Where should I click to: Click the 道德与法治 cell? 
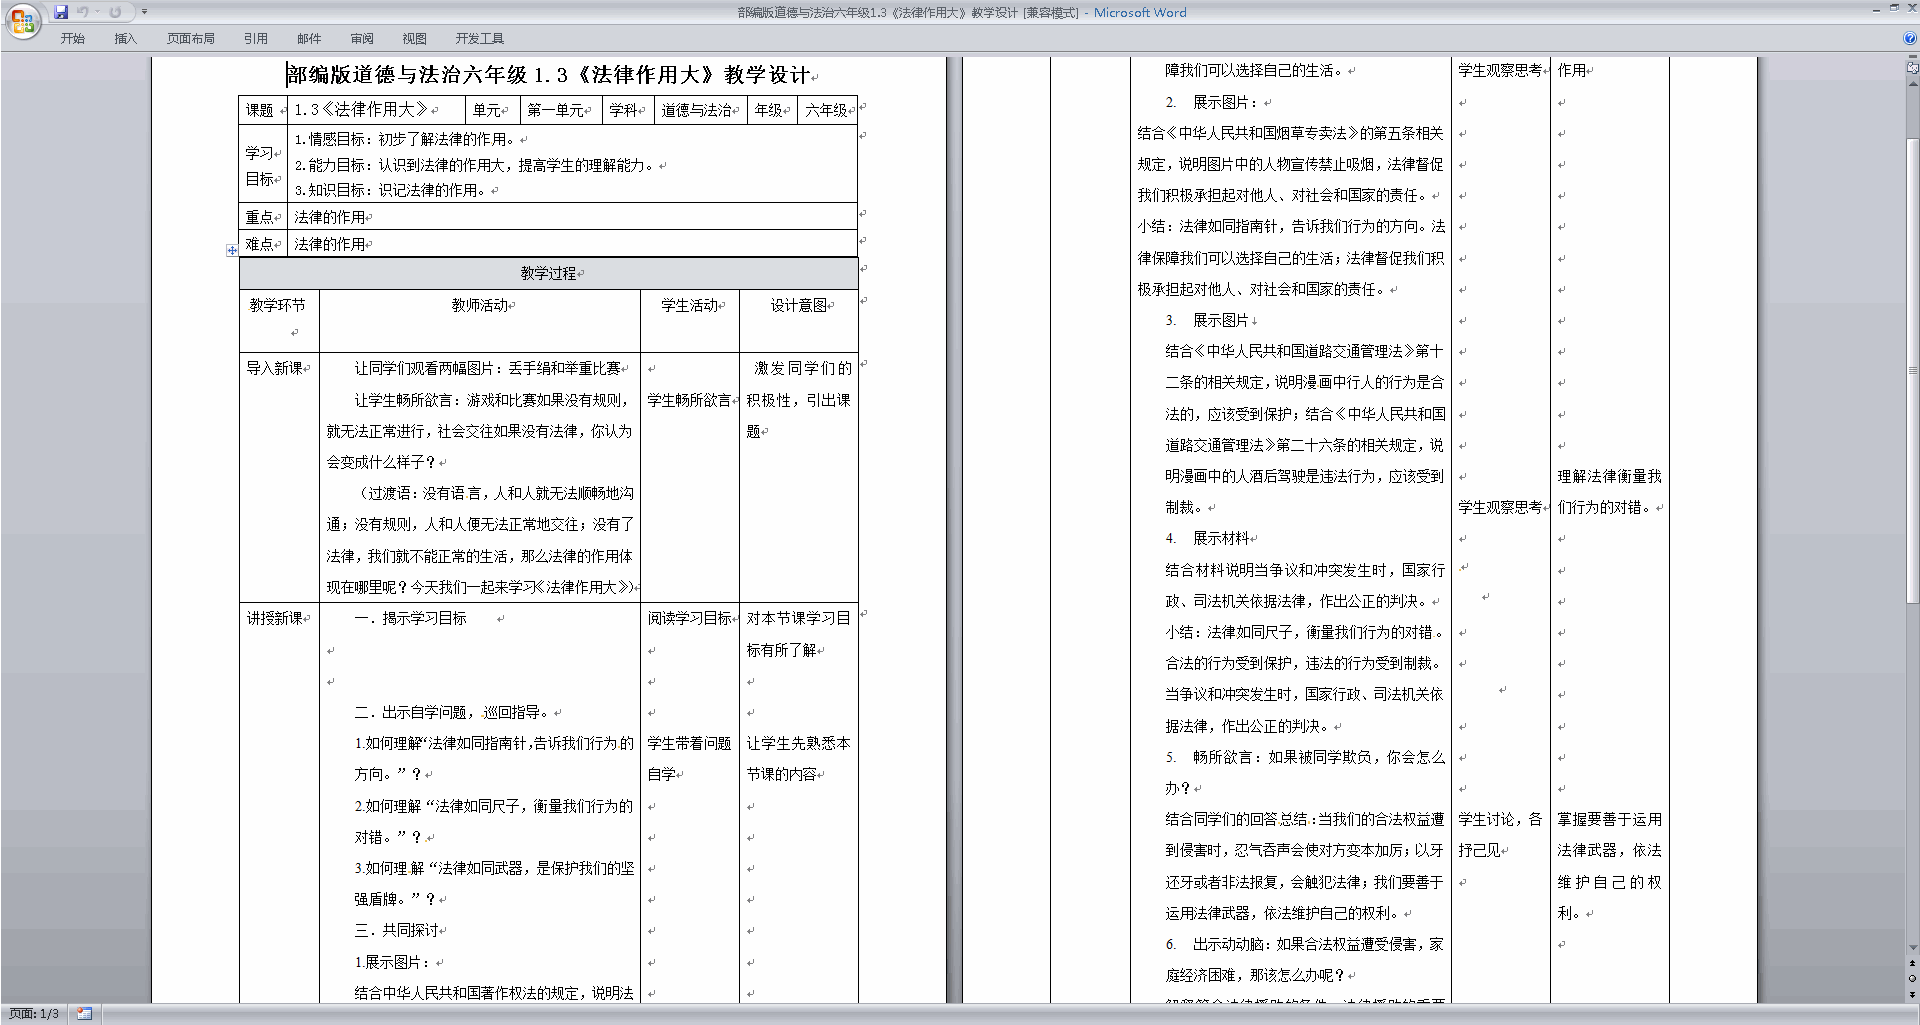pyautogui.click(x=700, y=110)
